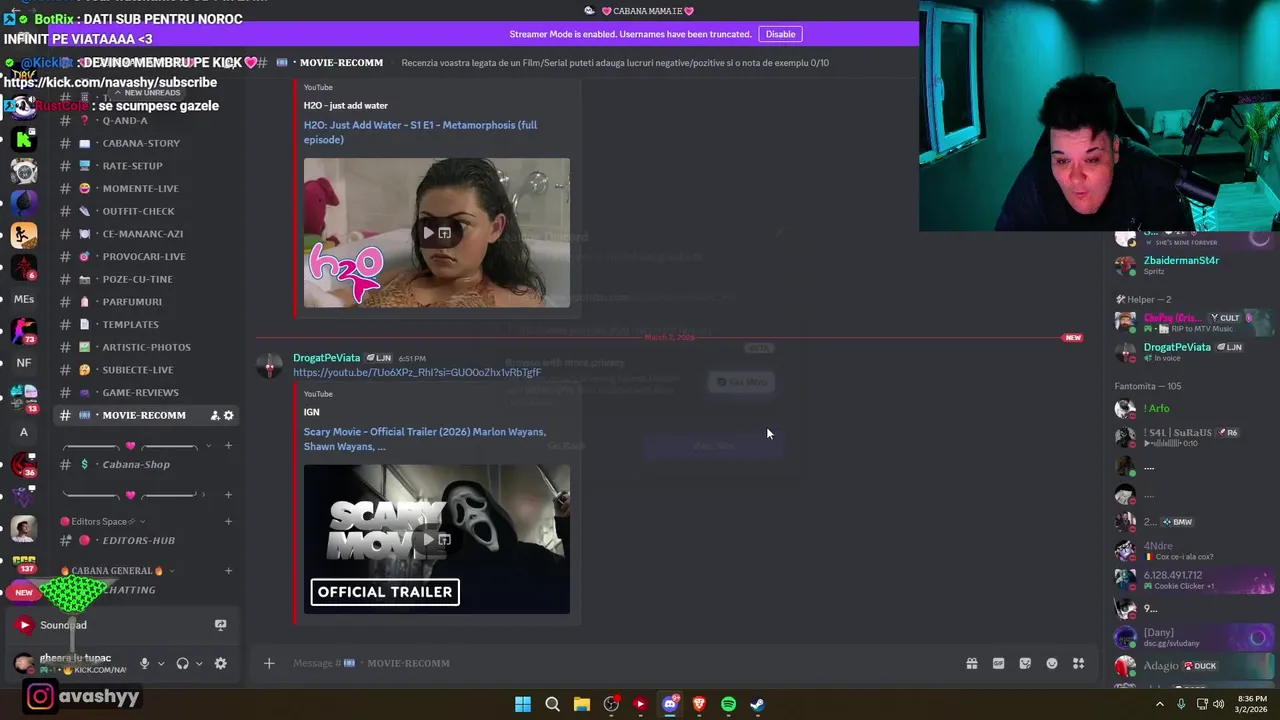Open Windows Start menu

tap(523, 704)
